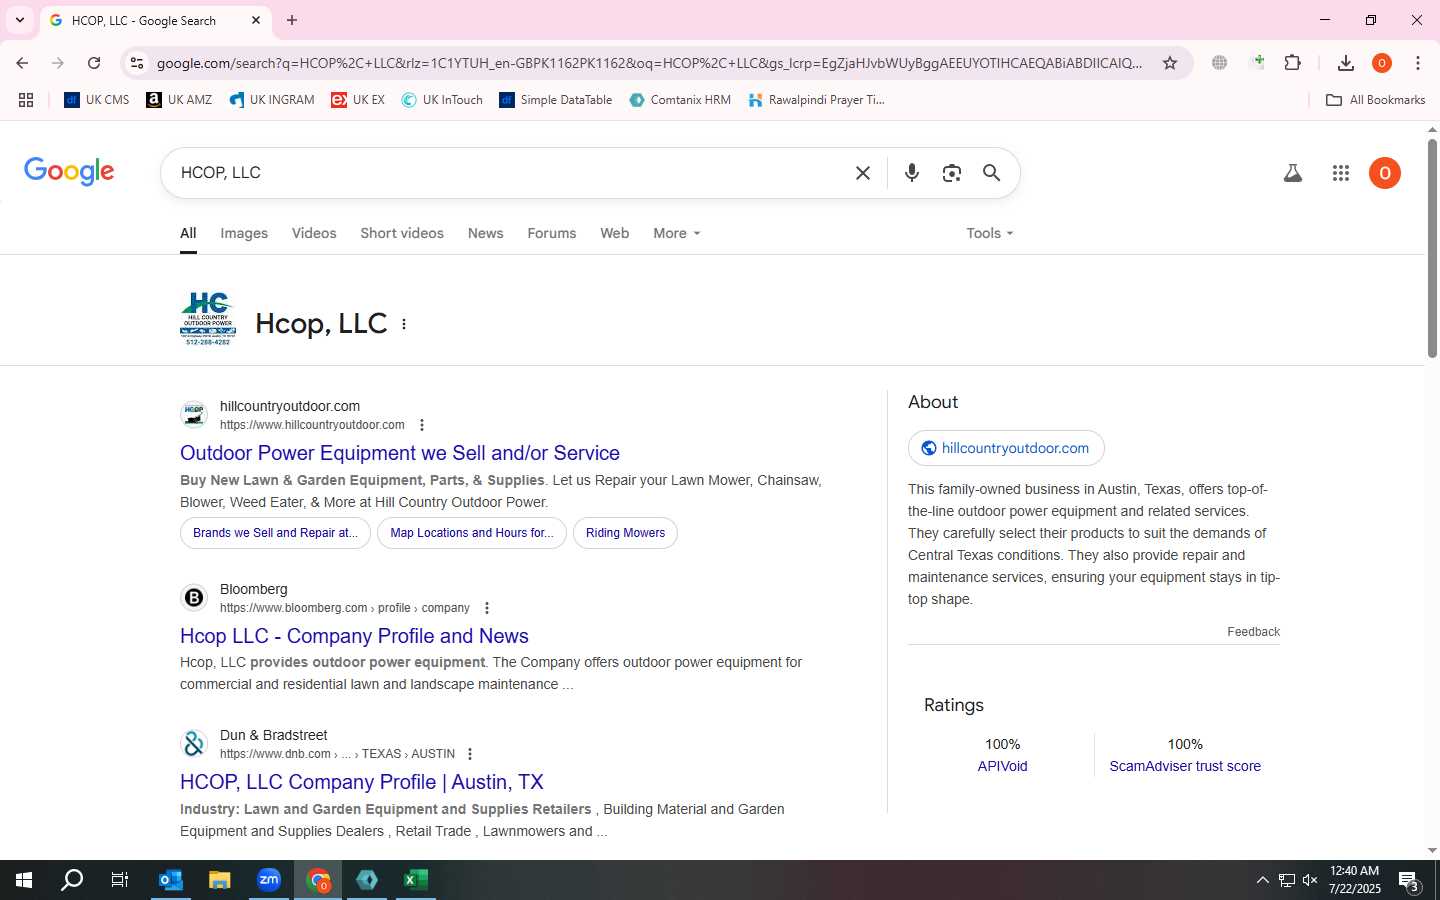Open Search Labs flask icon
The width and height of the screenshot is (1440, 900).
(x=1293, y=173)
